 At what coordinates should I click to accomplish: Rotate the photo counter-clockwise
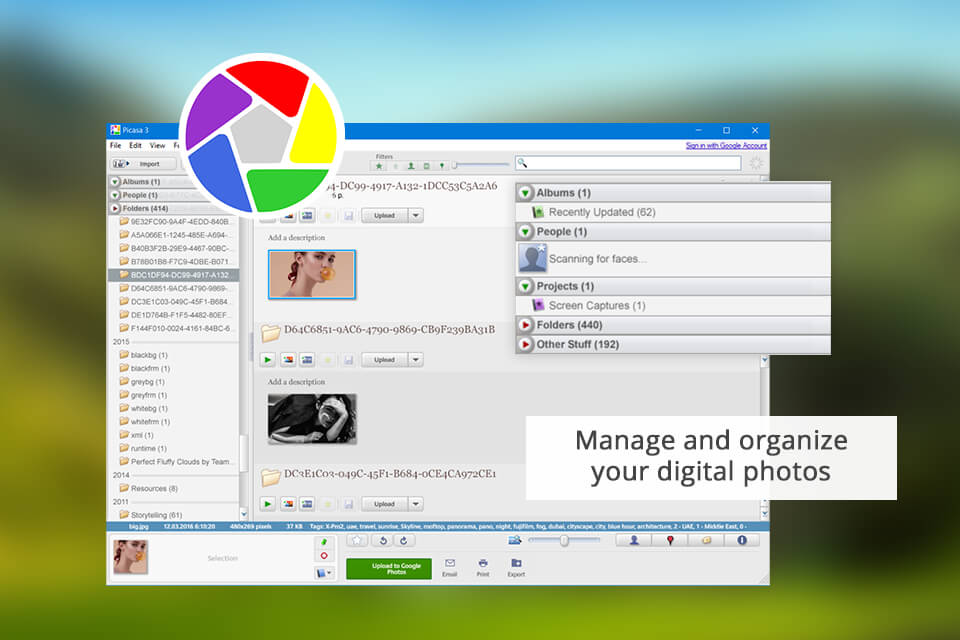(383, 540)
